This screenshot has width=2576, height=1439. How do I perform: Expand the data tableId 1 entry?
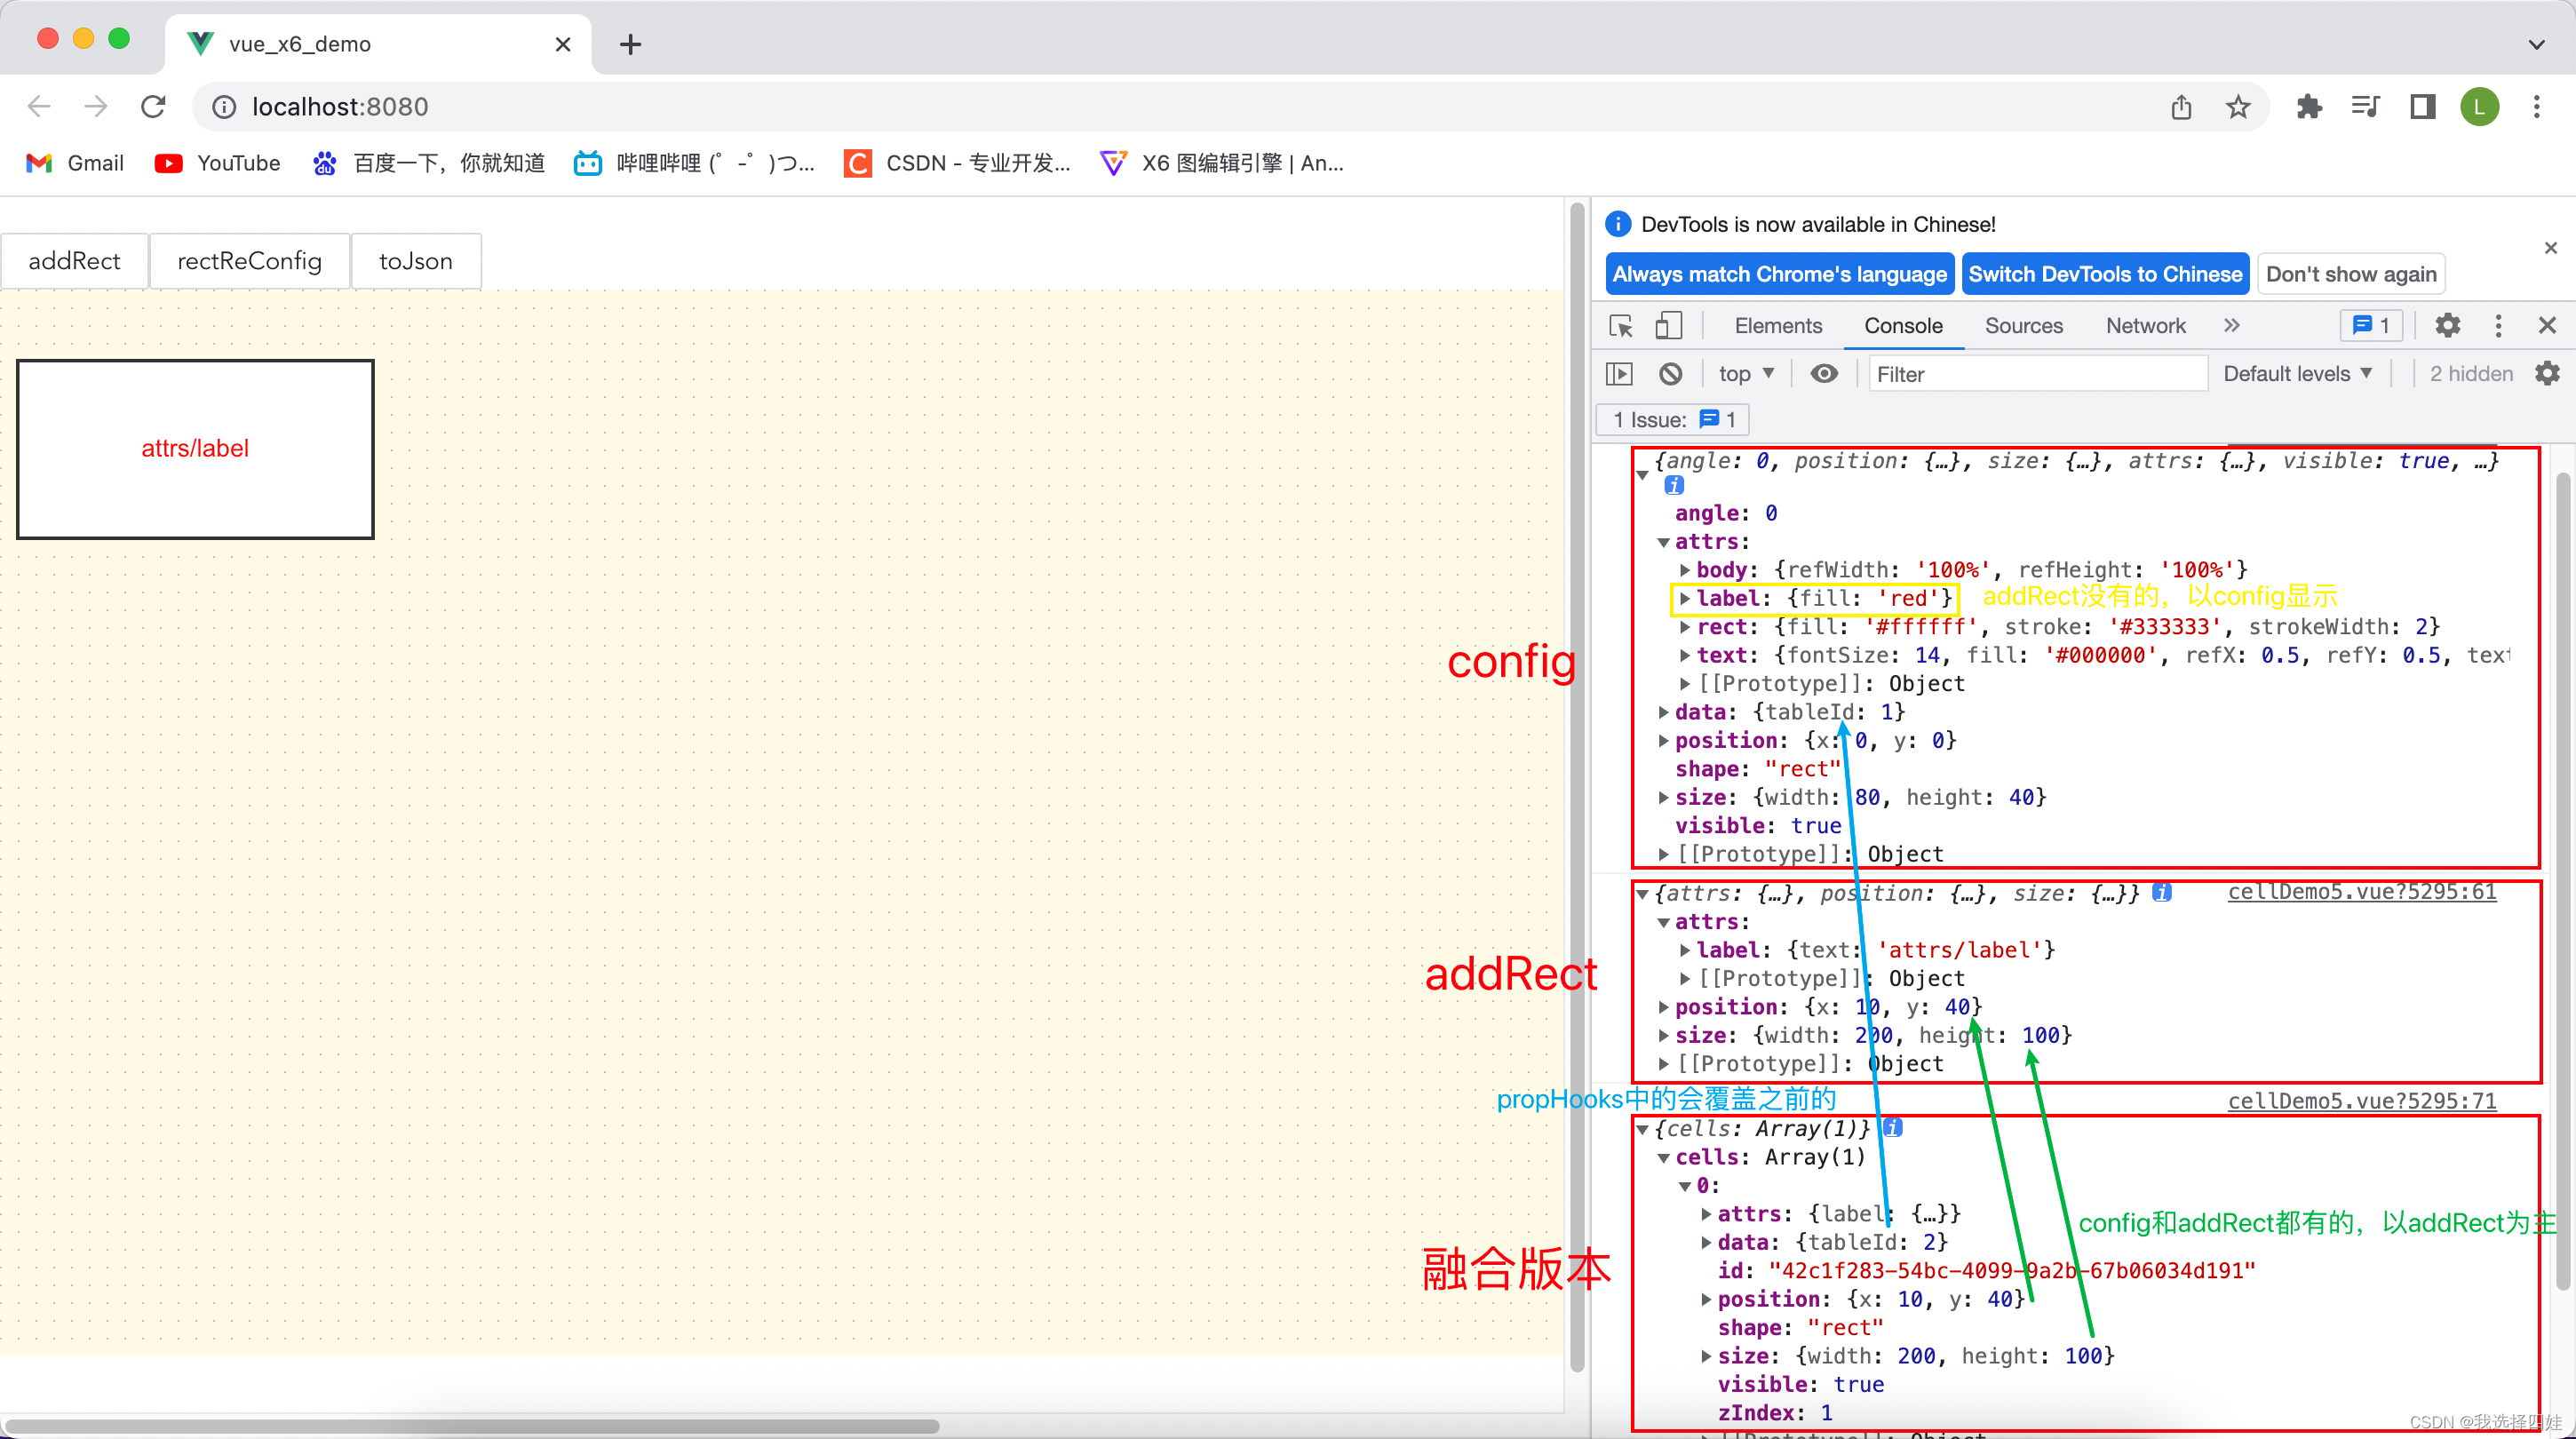[1664, 712]
